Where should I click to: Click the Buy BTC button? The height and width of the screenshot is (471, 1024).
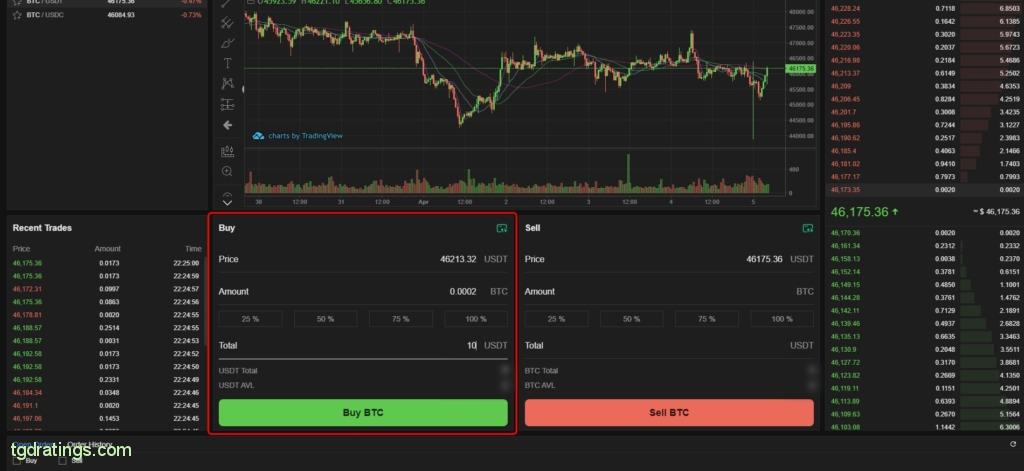coord(363,413)
